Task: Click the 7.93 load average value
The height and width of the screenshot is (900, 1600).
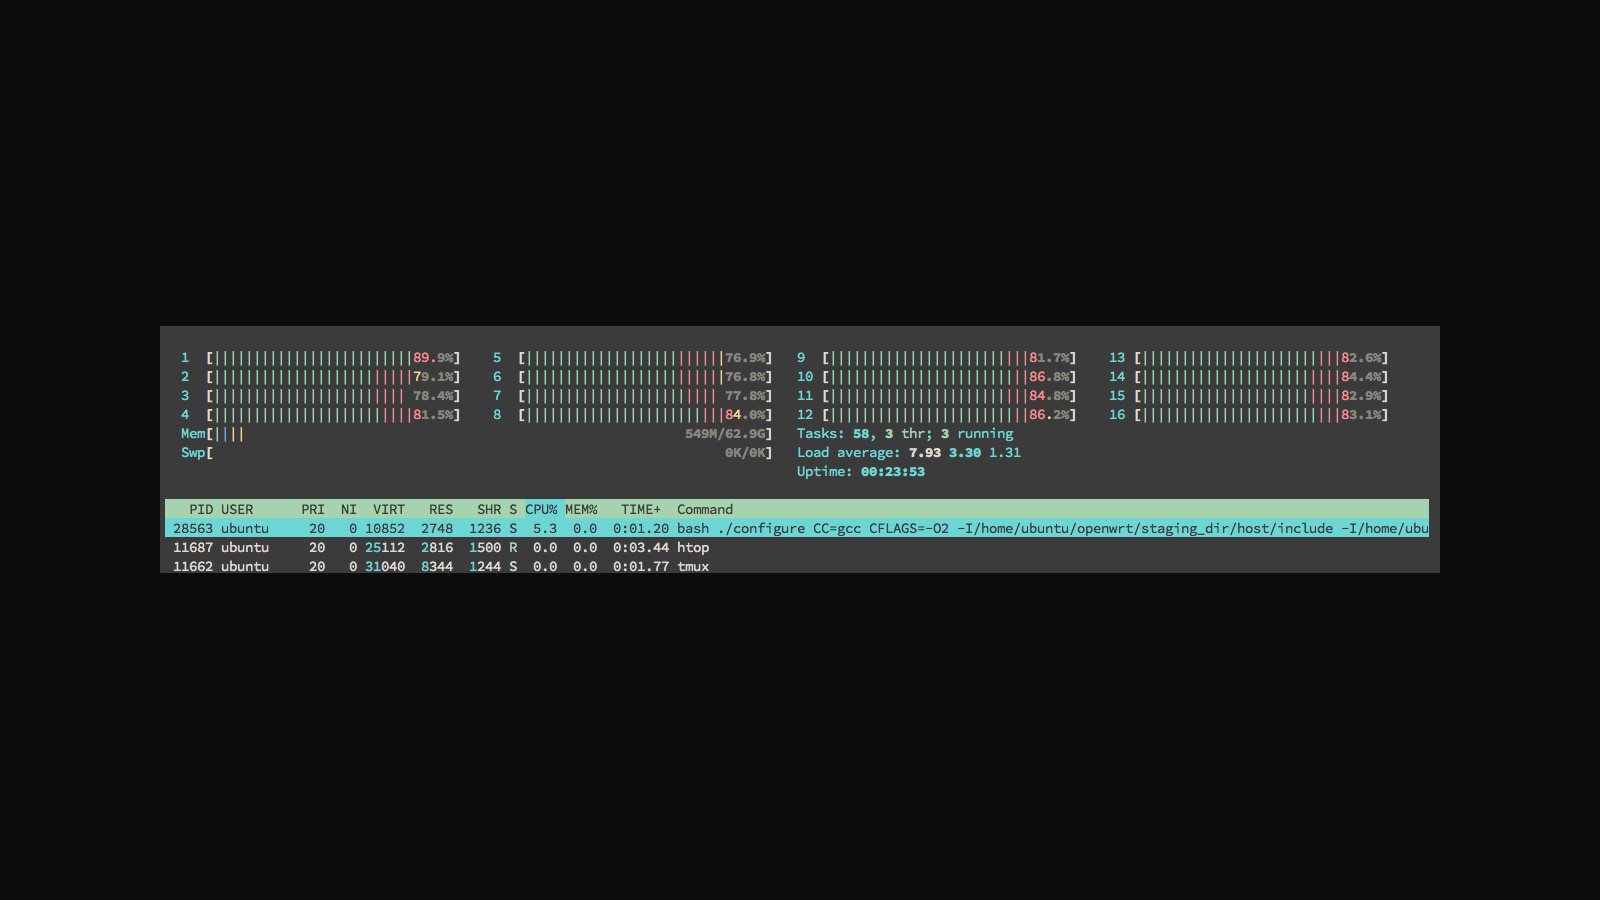Action: [x=925, y=452]
